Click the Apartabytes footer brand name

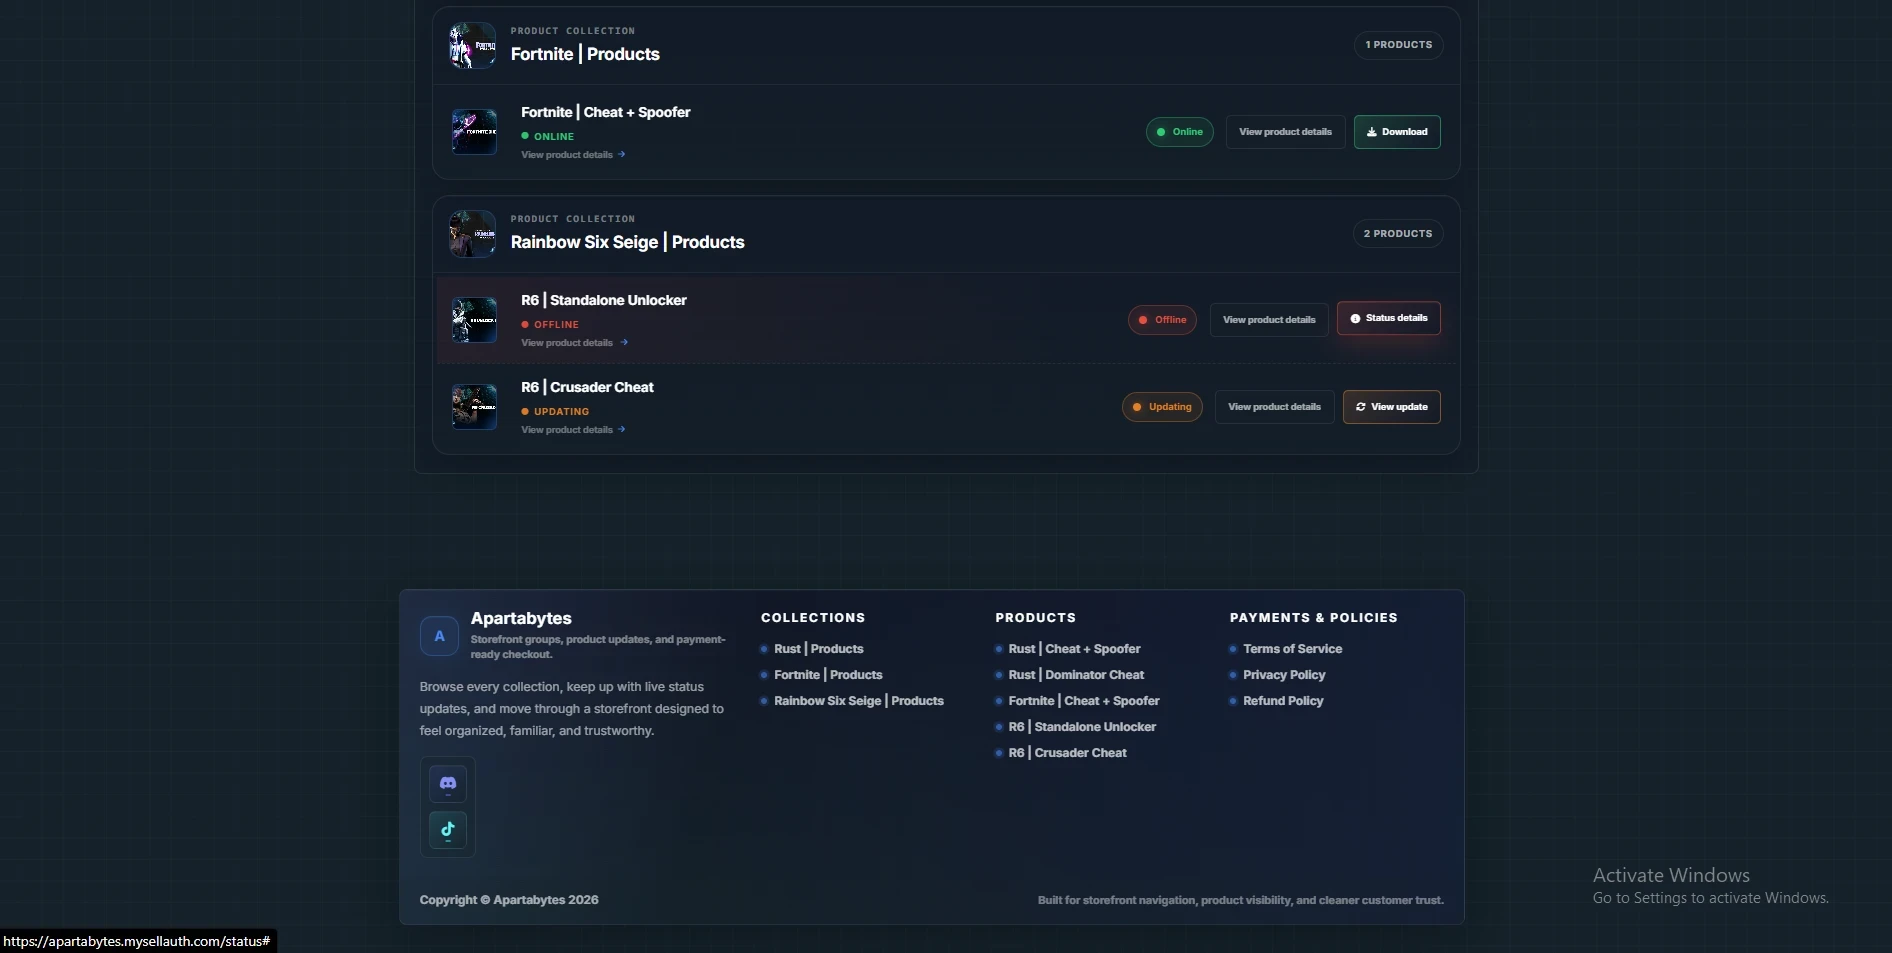(521, 618)
